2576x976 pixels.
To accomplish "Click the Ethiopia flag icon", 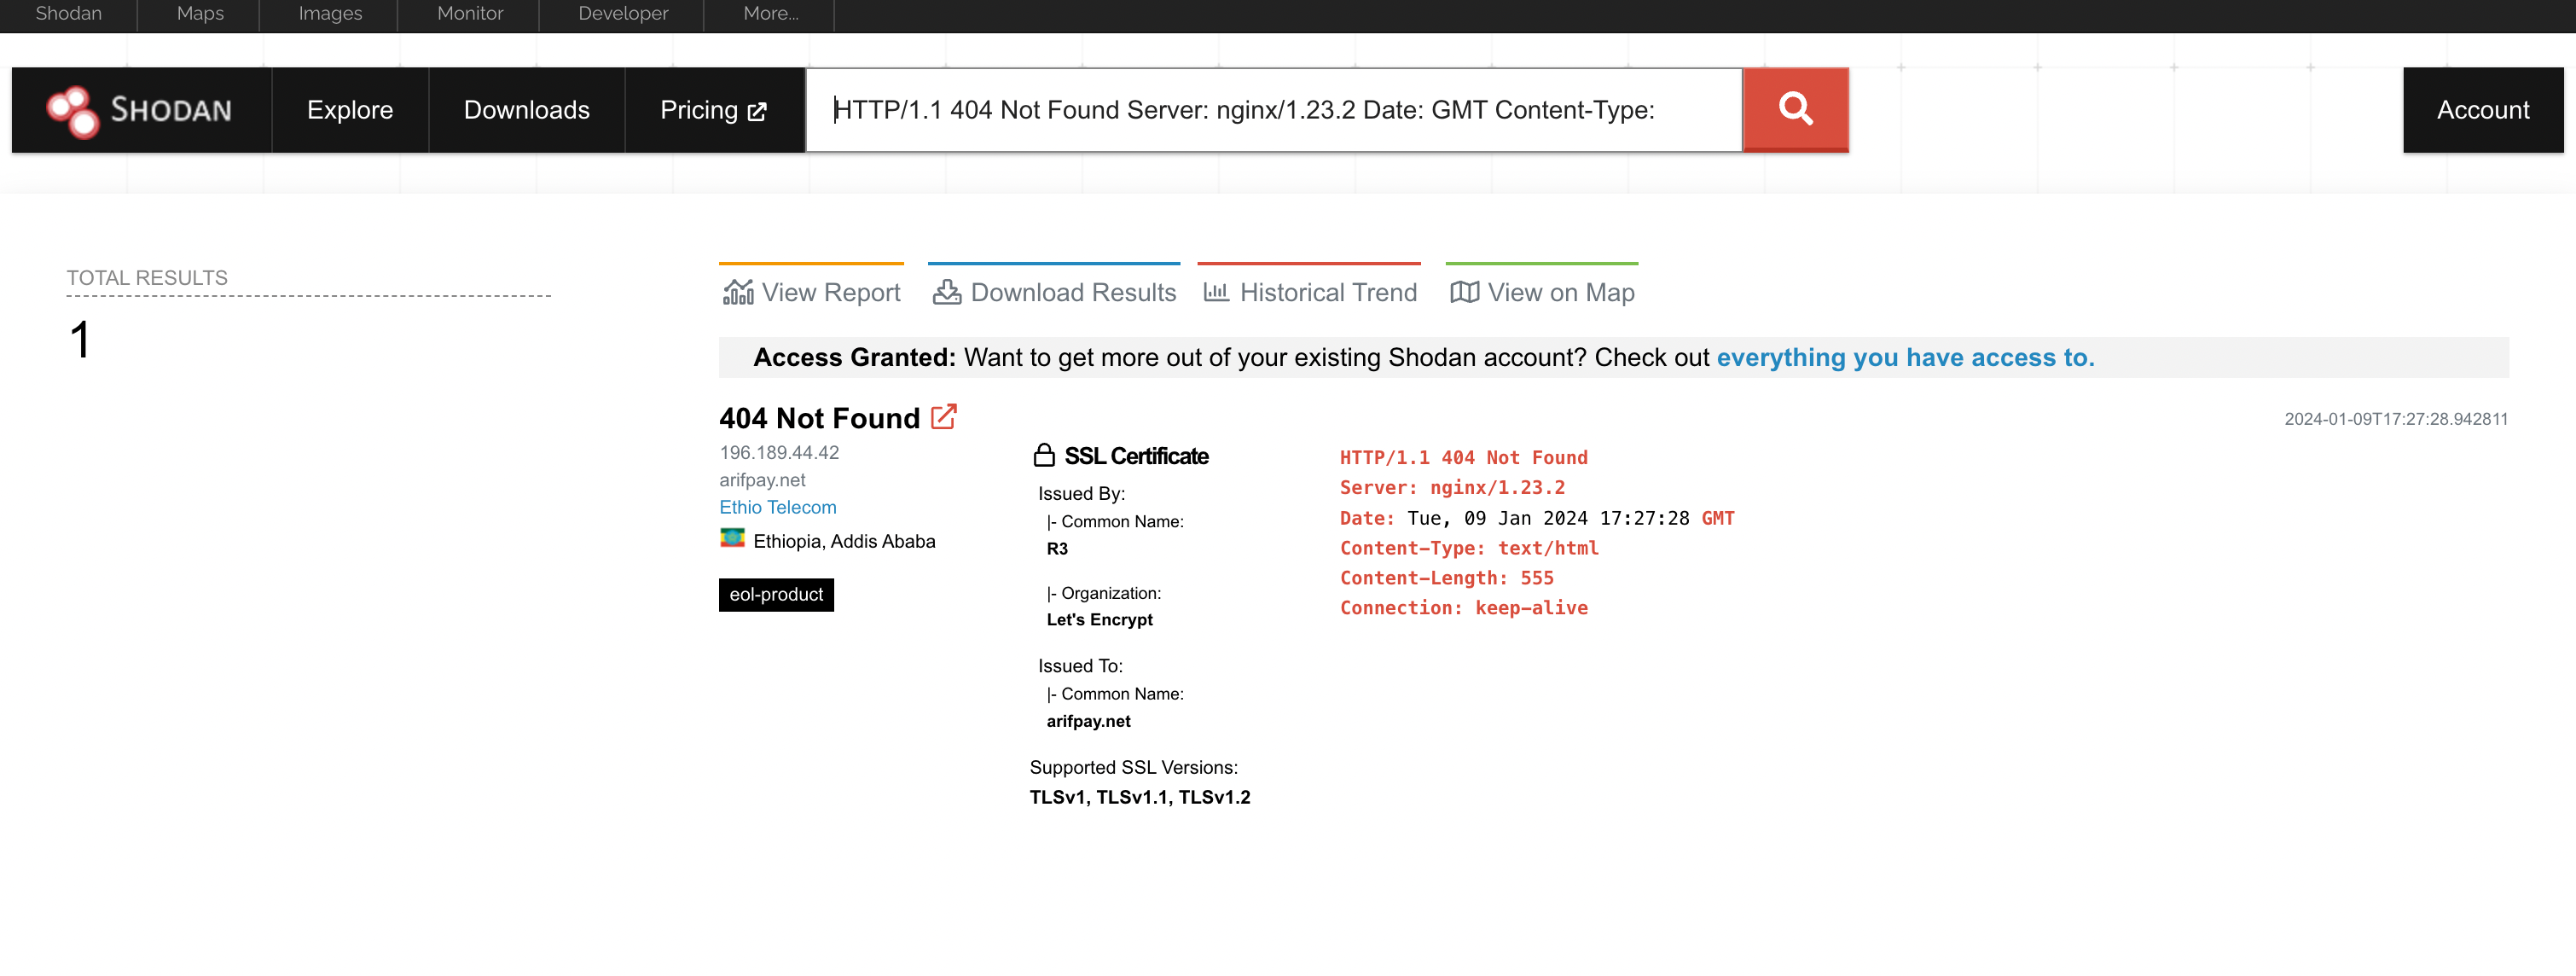I will click(732, 538).
